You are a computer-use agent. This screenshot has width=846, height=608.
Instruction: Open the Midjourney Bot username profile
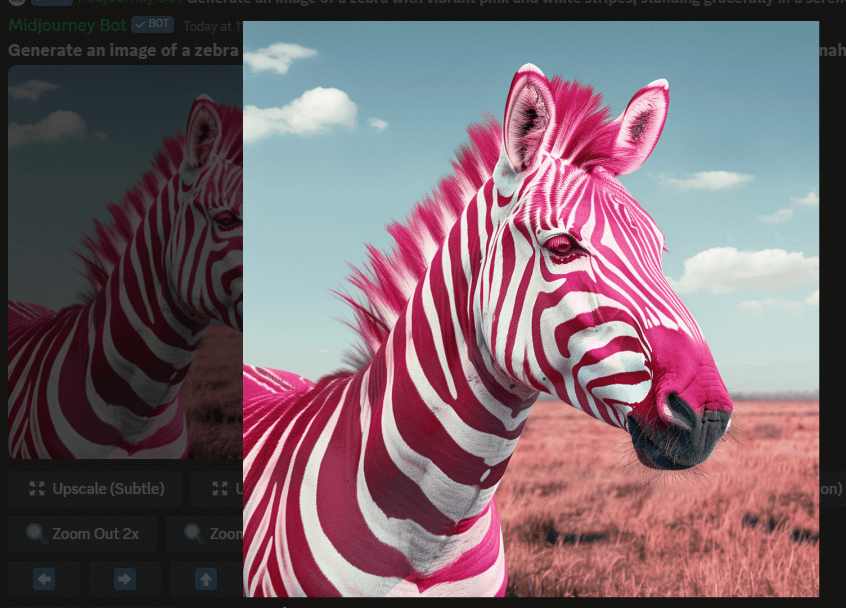pos(67,25)
